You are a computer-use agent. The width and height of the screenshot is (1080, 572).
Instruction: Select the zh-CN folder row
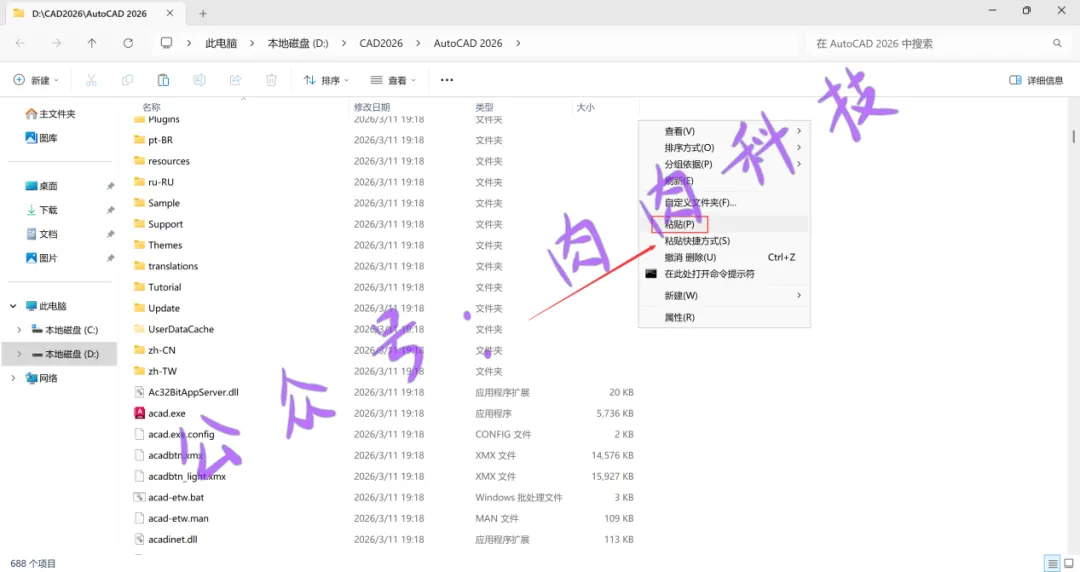click(384, 350)
